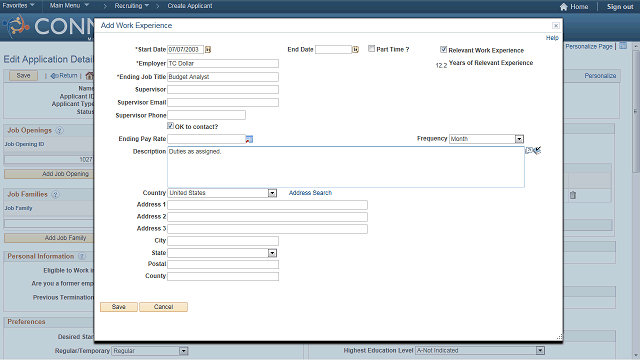Open Job Families help question icon
Screen dimensions: 640x360
[x=56, y=195]
